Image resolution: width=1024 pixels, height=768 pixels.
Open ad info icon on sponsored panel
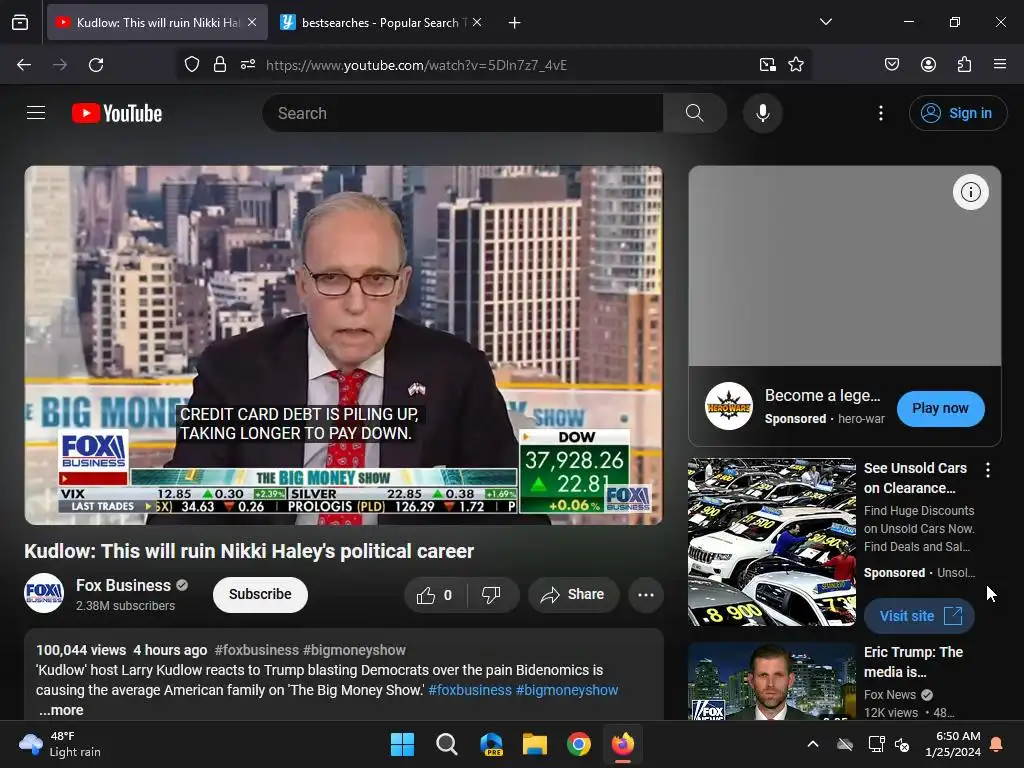tap(970, 192)
